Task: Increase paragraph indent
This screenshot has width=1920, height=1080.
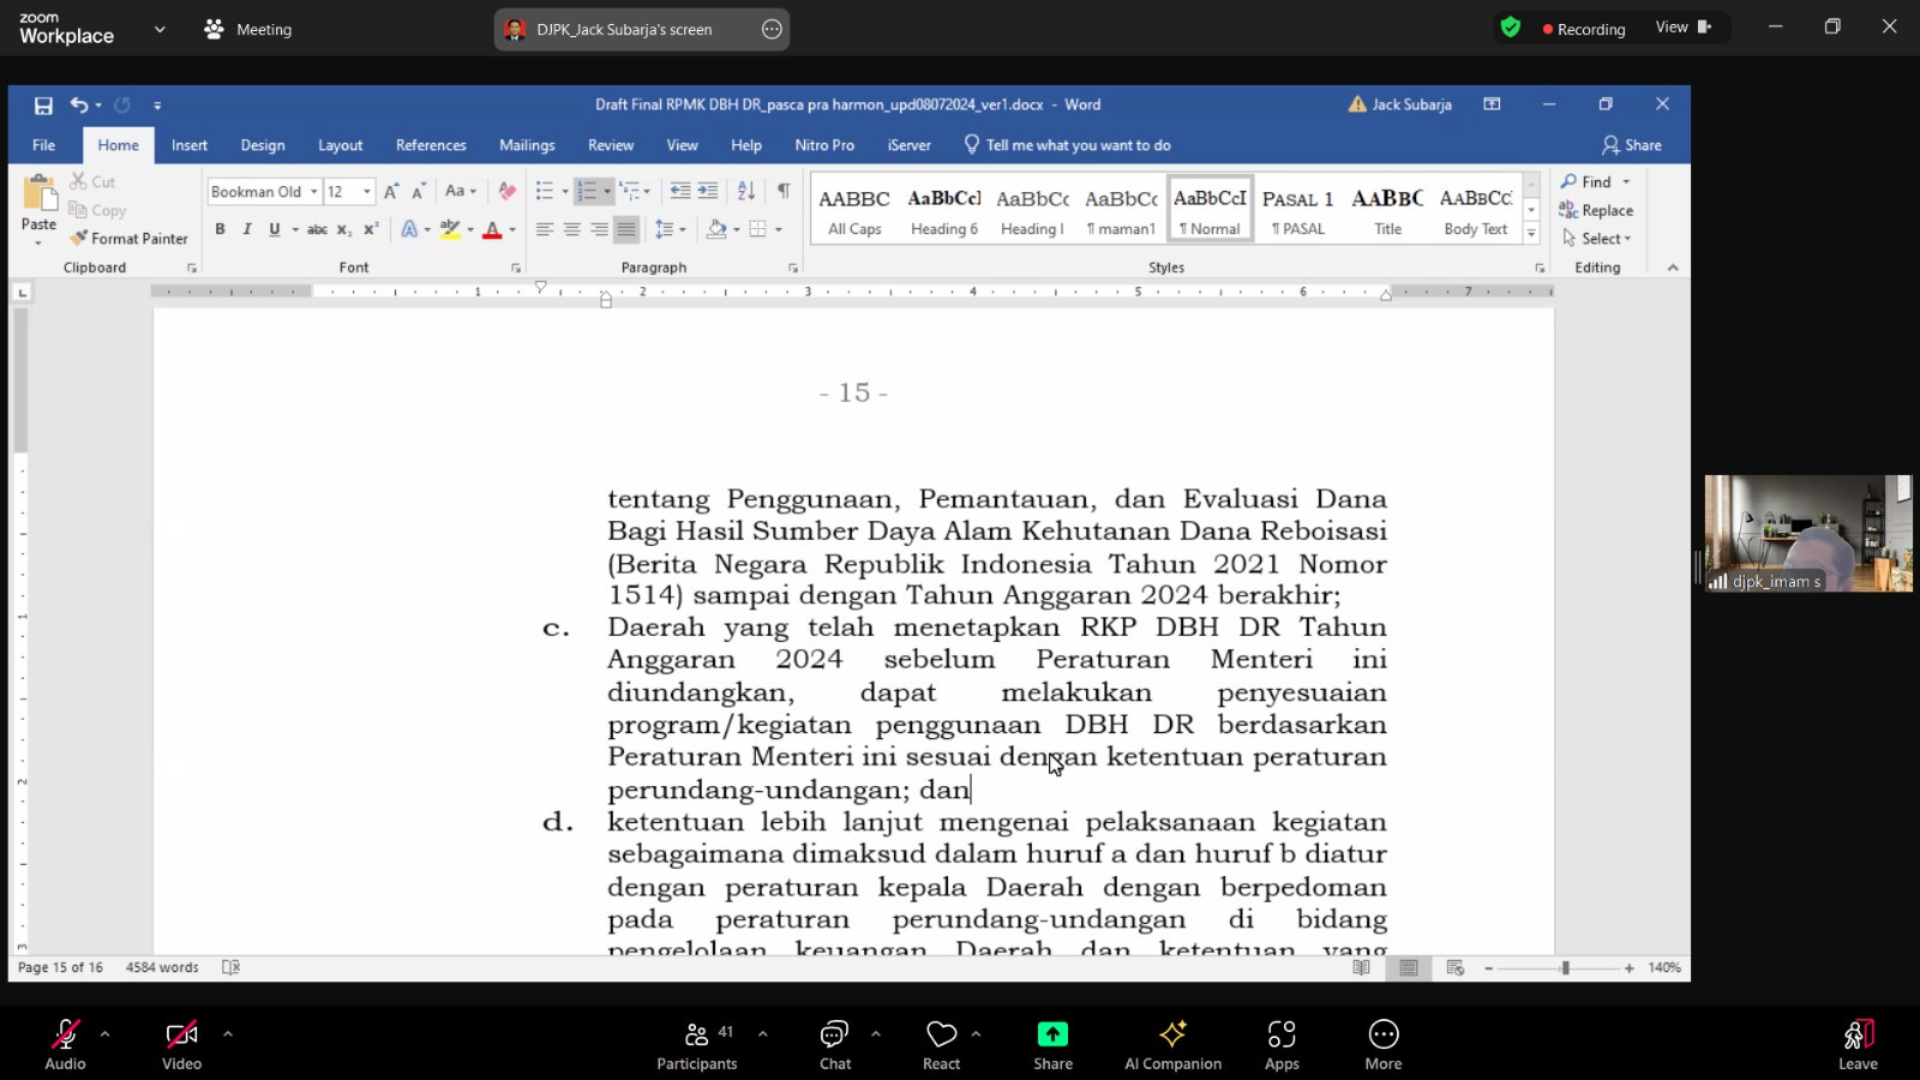Action: tap(708, 191)
